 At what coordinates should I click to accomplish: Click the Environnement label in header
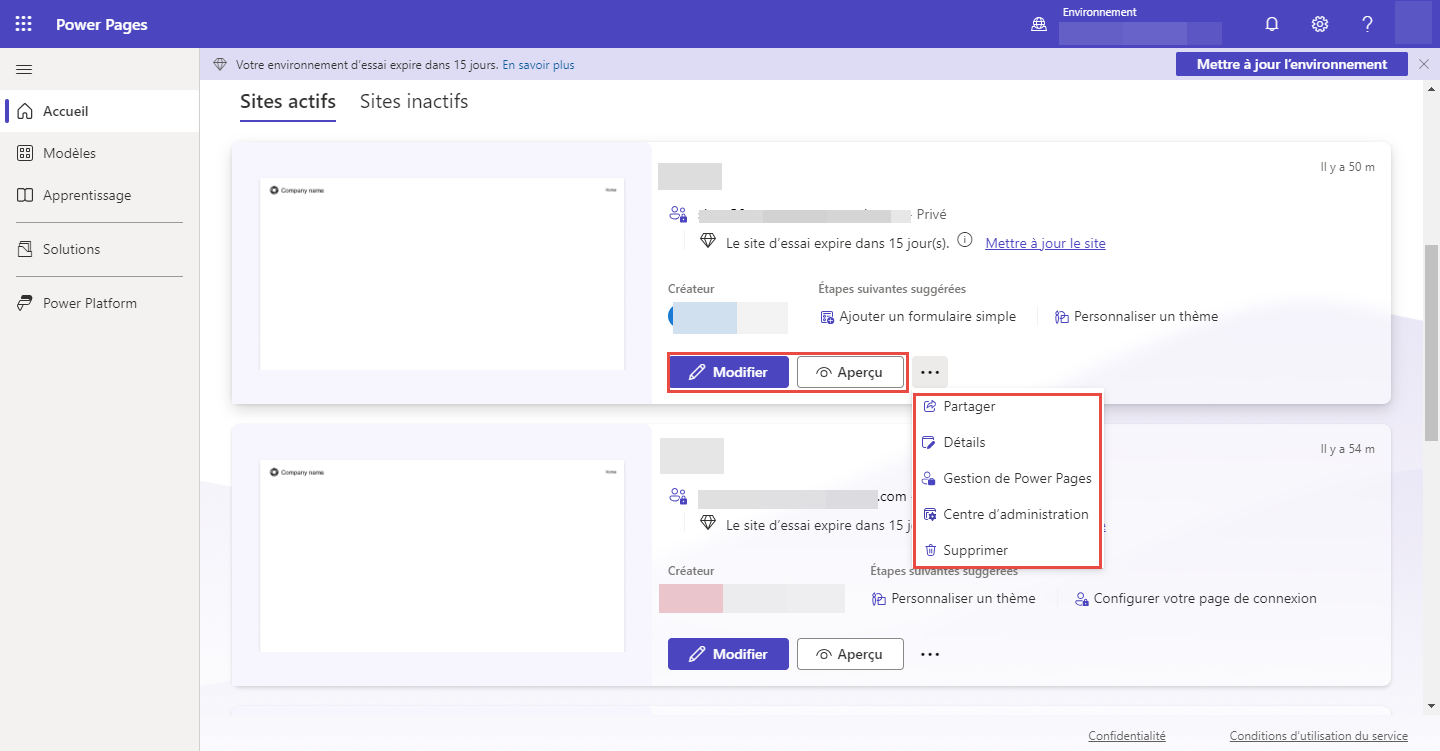pyautogui.click(x=1099, y=12)
